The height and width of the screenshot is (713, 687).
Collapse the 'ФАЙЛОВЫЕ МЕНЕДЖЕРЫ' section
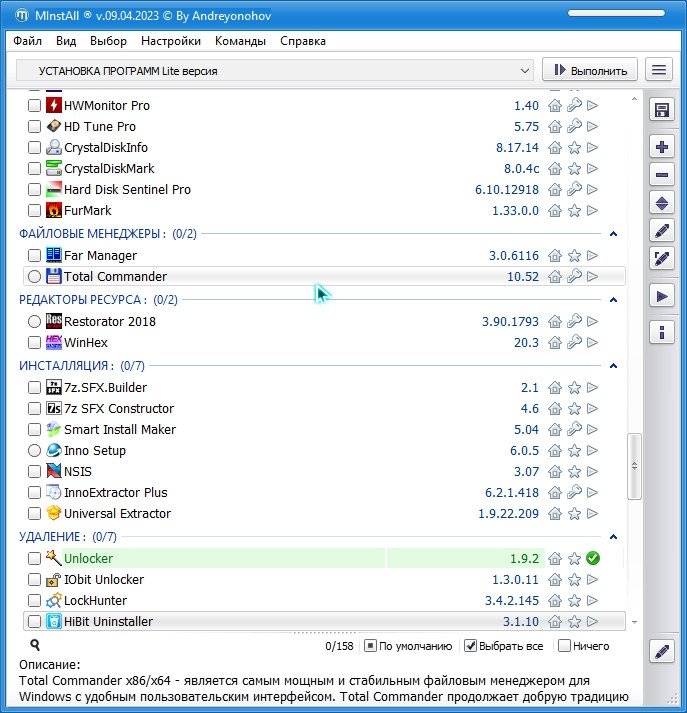[x=613, y=234]
